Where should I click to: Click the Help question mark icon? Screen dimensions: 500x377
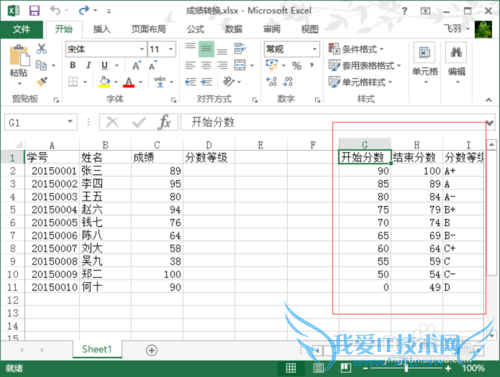pos(404,11)
